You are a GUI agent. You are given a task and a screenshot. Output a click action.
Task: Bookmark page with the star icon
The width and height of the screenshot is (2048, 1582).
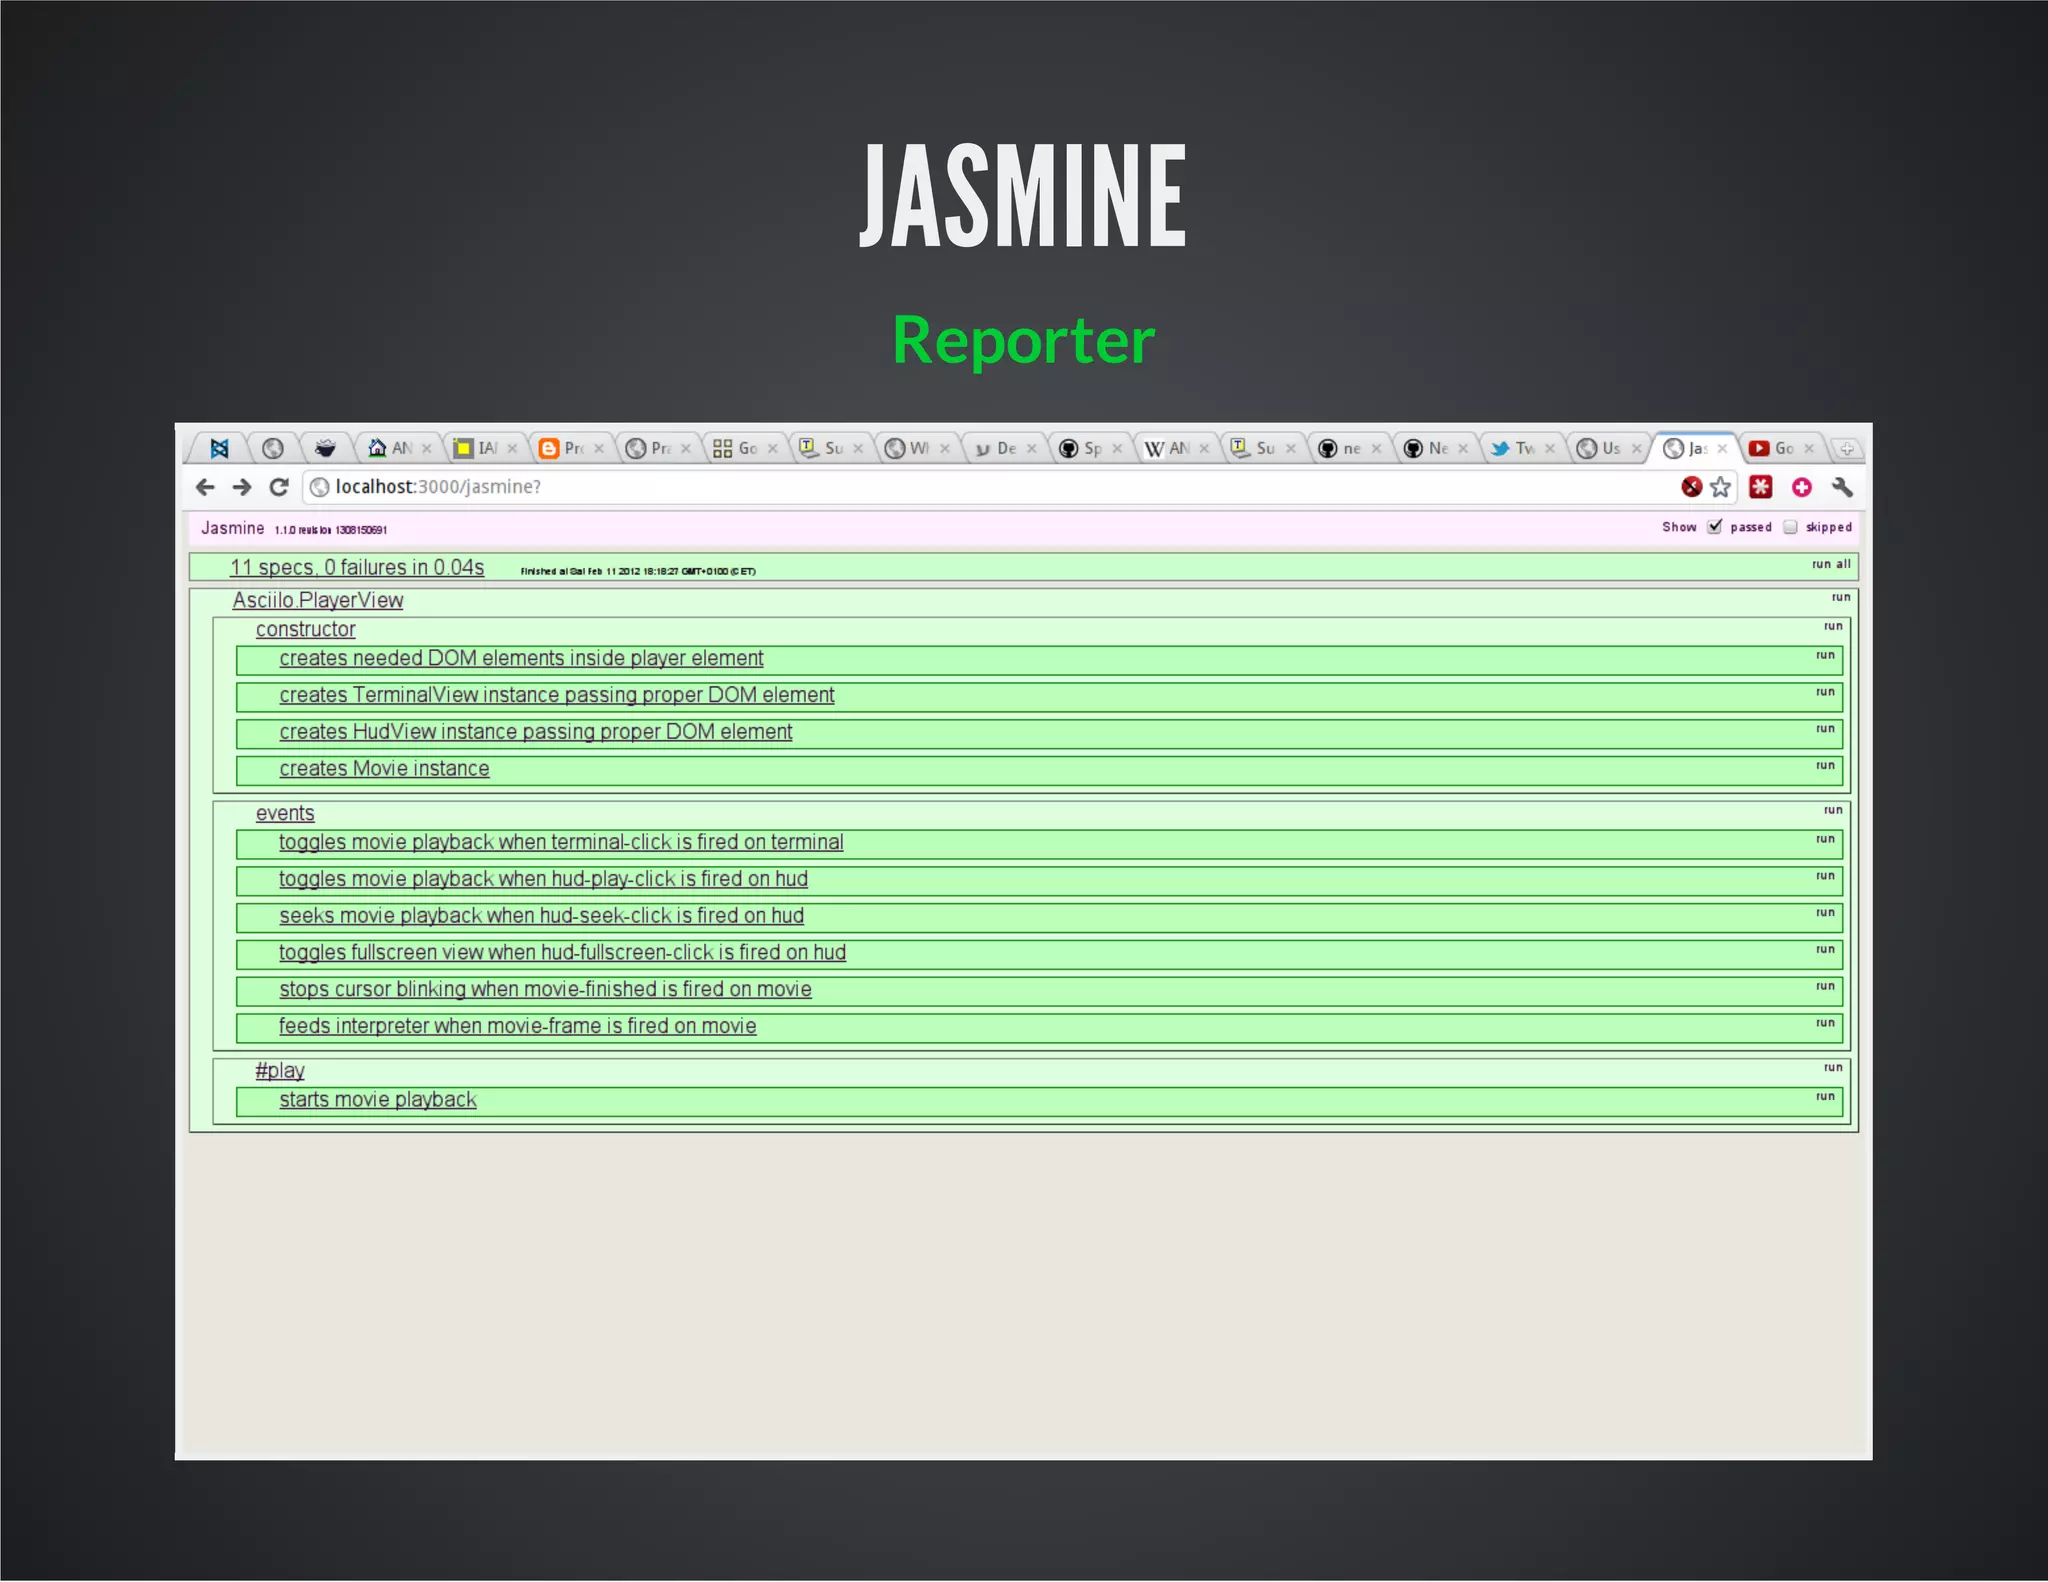(1720, 487)
